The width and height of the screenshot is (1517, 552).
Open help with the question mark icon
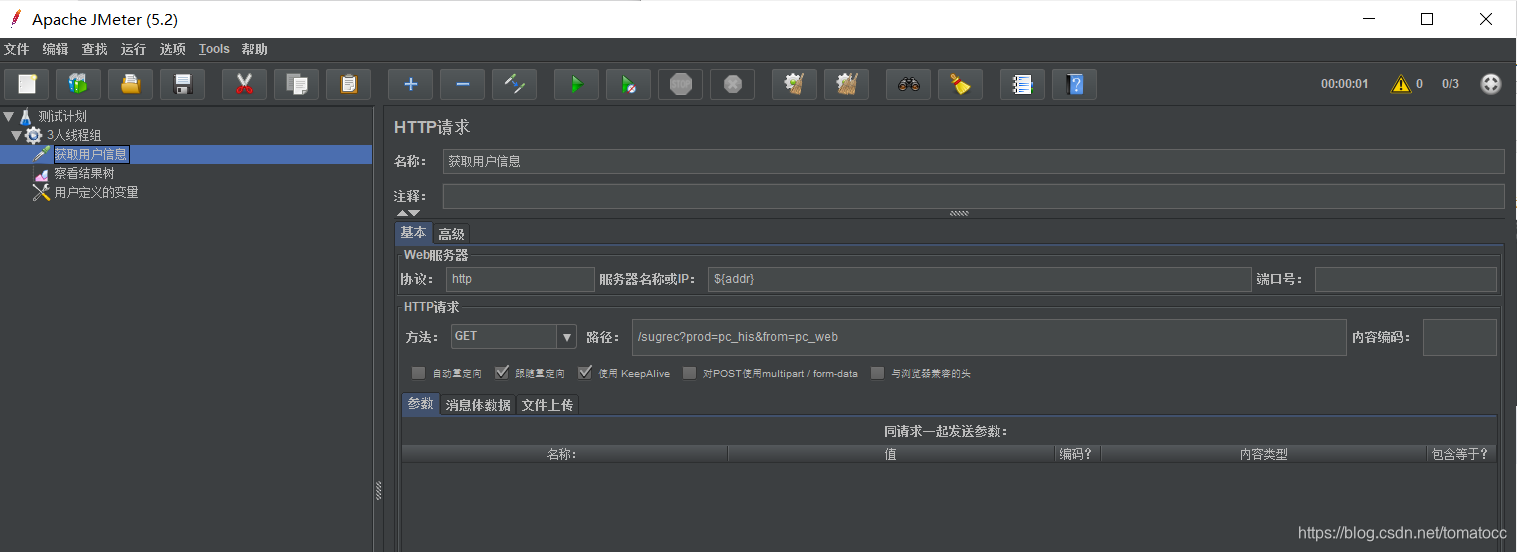[1074, 84]
